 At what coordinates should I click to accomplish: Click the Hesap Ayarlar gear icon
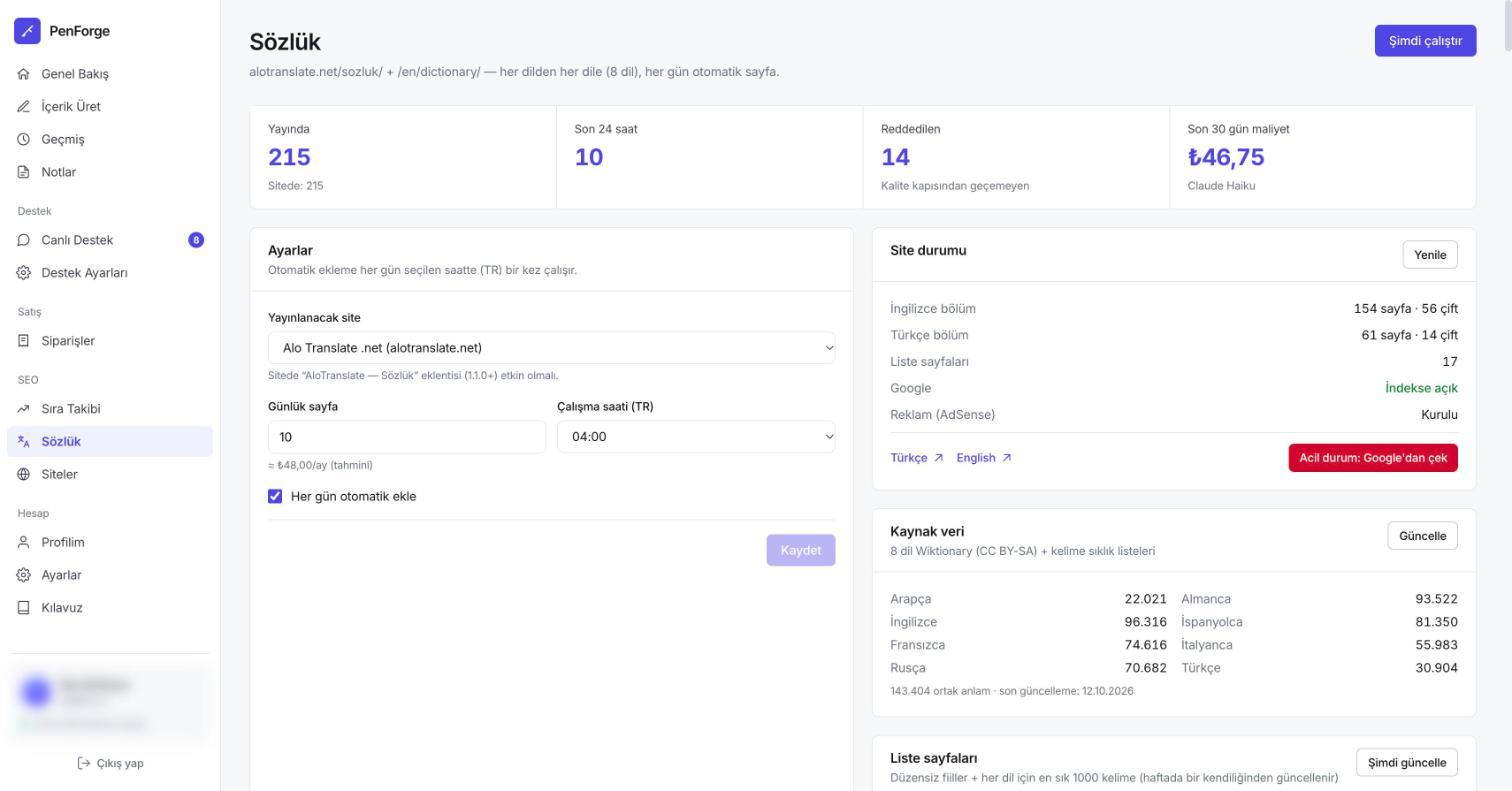click(x=24, y=575)
